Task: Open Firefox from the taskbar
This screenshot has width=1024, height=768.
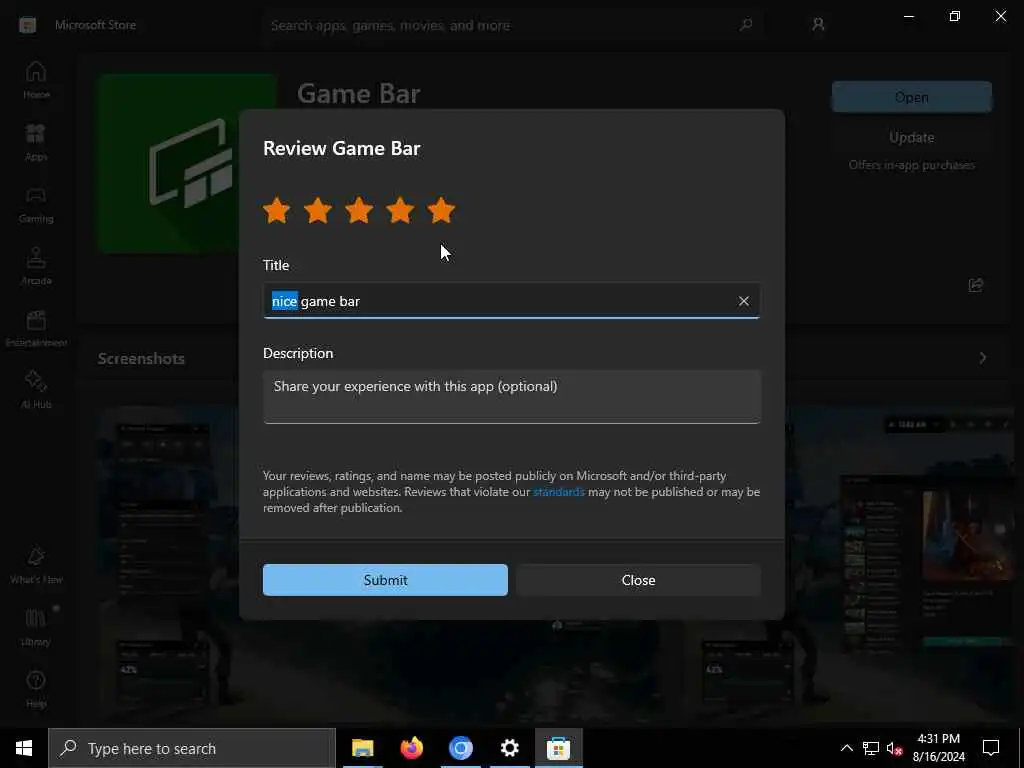Action: tap(411, 748)
